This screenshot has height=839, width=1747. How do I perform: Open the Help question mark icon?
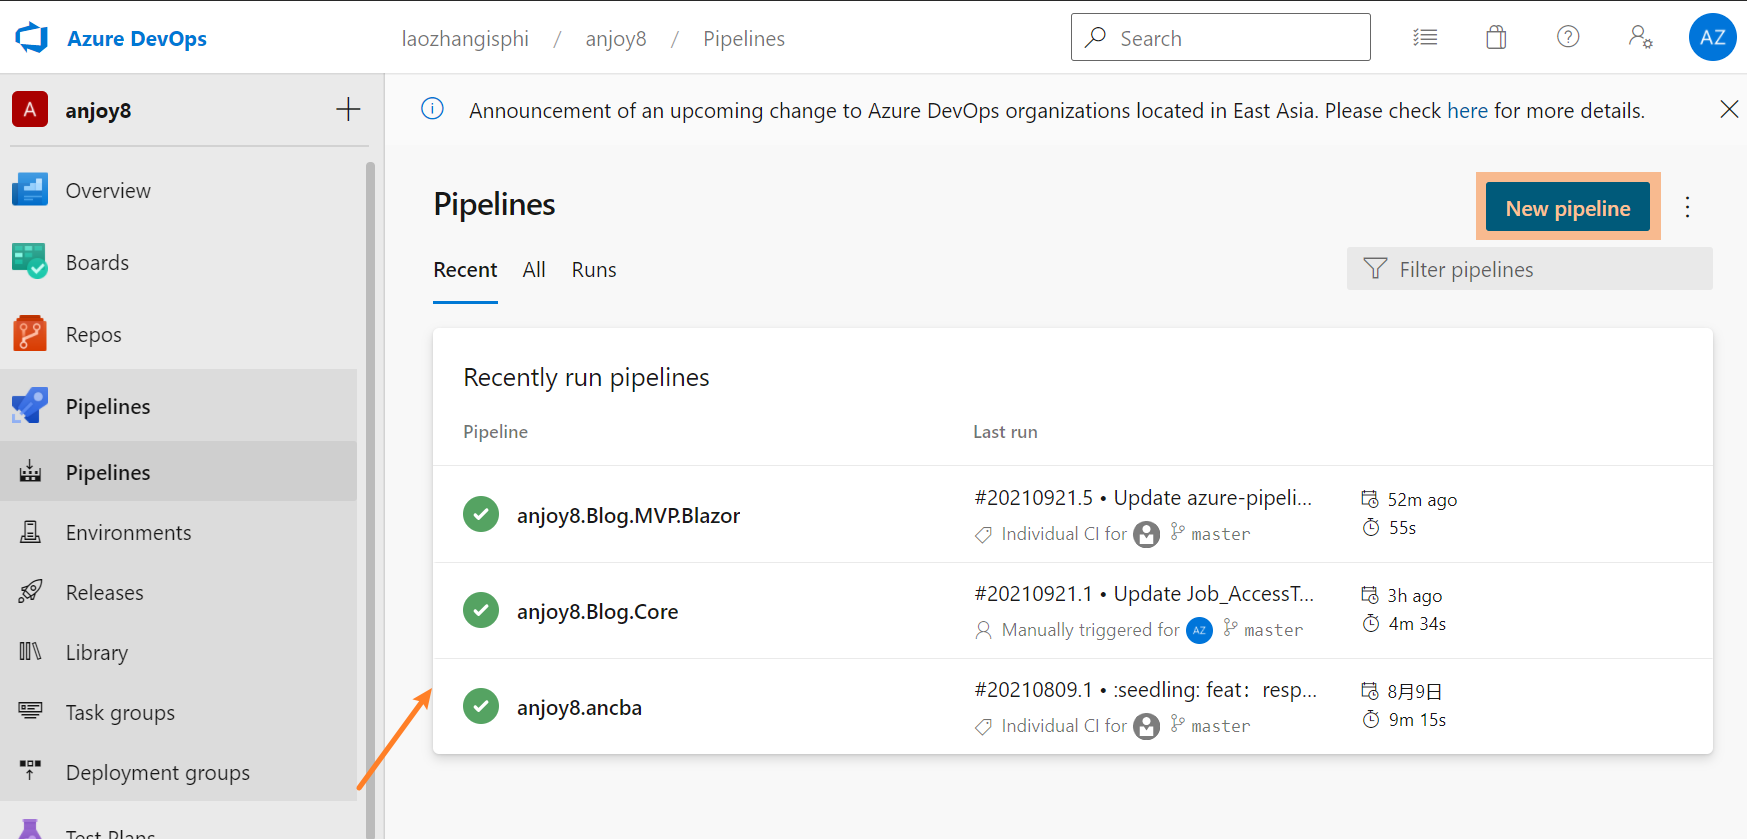pyautogui.click(x=1568, y=37)
